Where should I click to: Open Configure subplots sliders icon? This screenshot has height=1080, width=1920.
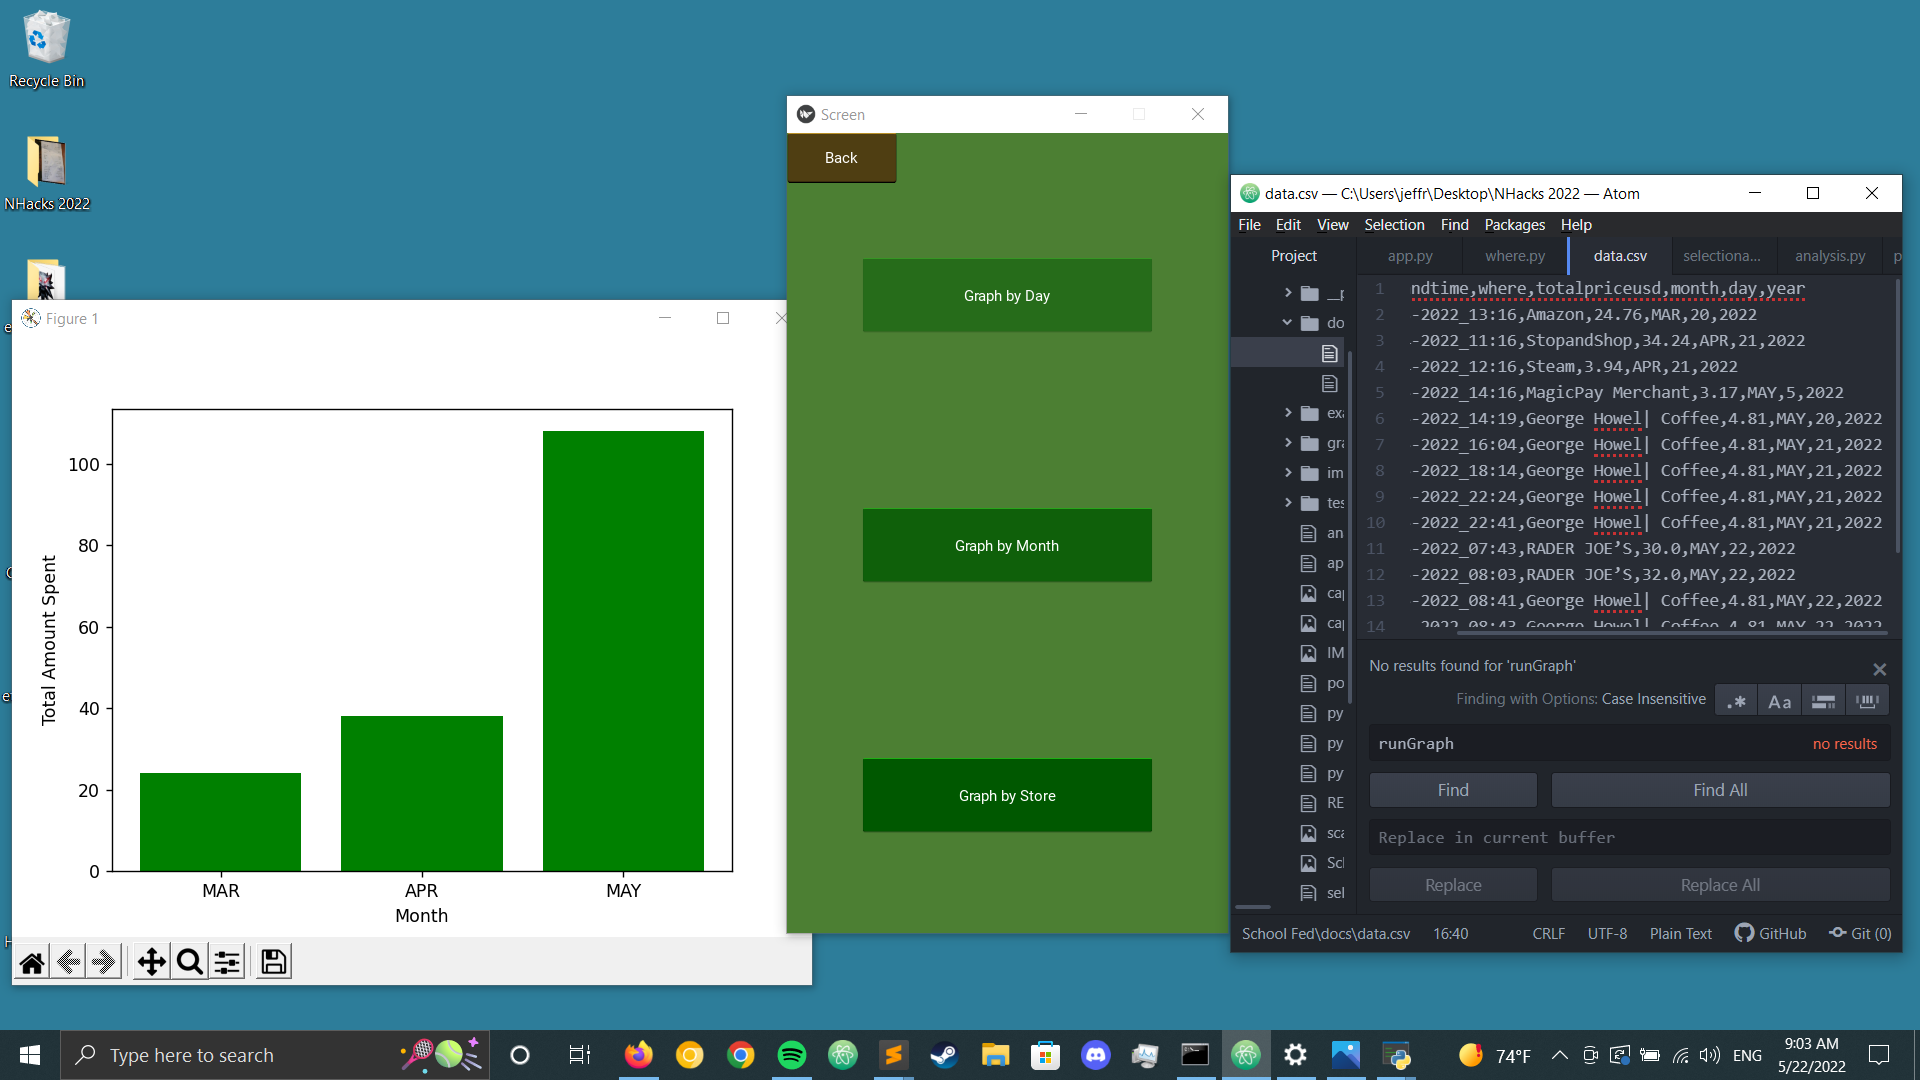click(227, 962)
